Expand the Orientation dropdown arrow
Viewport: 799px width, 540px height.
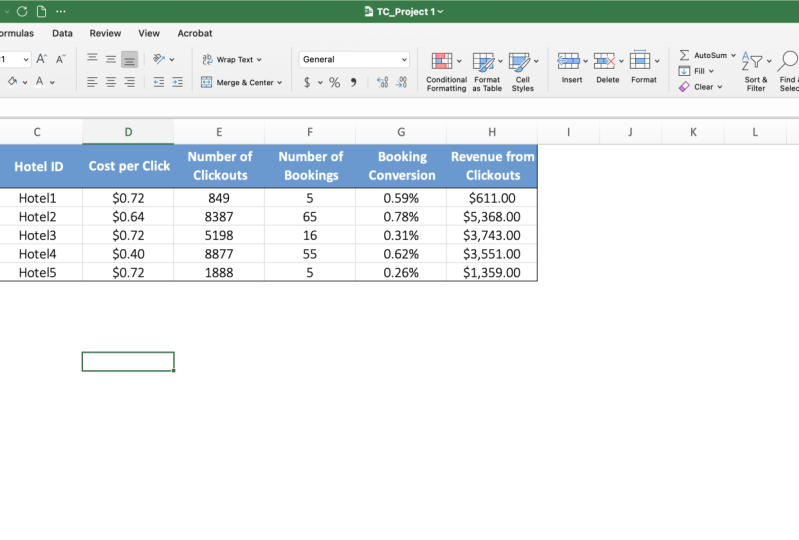pos(172,60)
